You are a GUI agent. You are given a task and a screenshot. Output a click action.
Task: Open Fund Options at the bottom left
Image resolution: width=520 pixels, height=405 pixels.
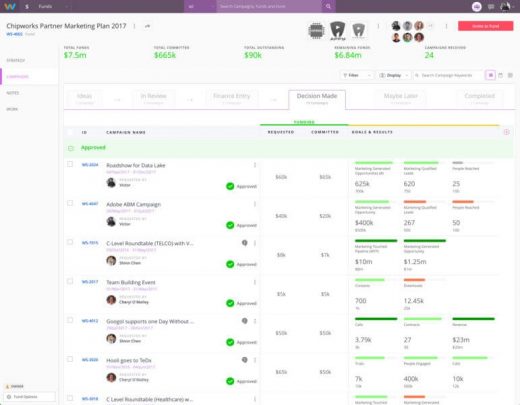click(29, 397)
